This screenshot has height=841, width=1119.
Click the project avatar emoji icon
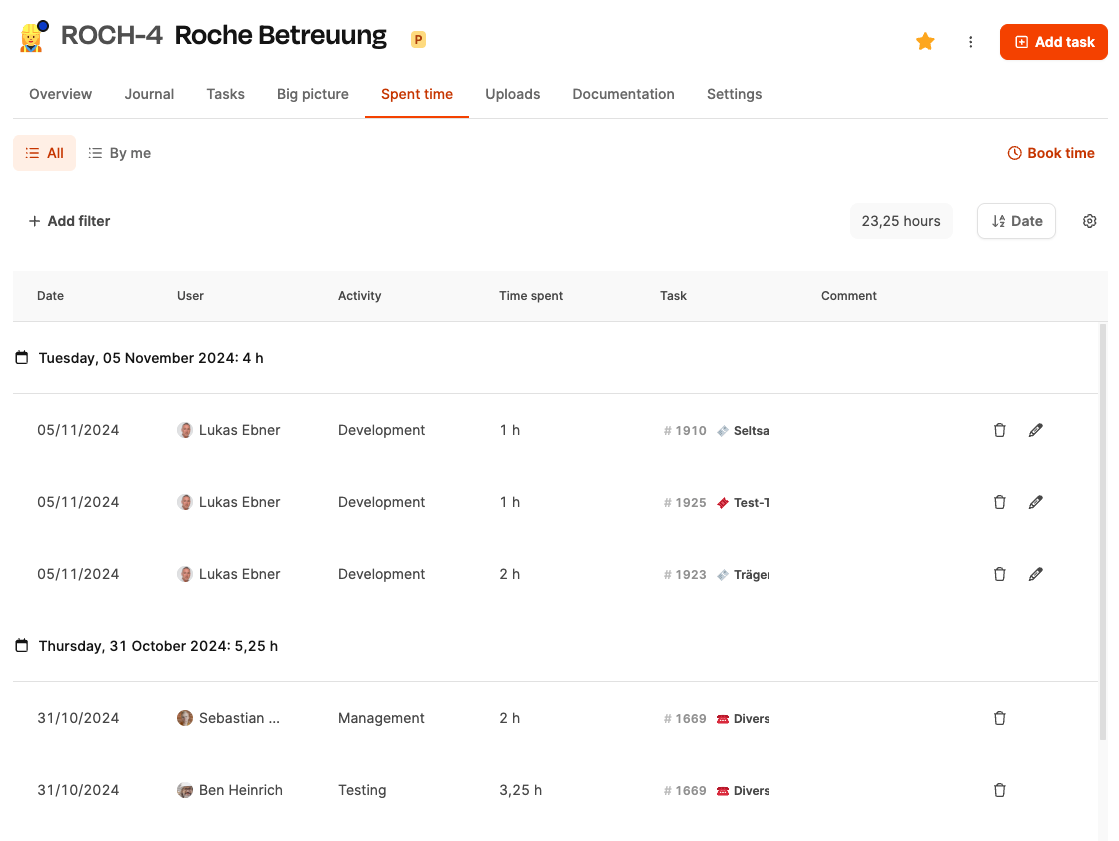(x=31, y=38)
